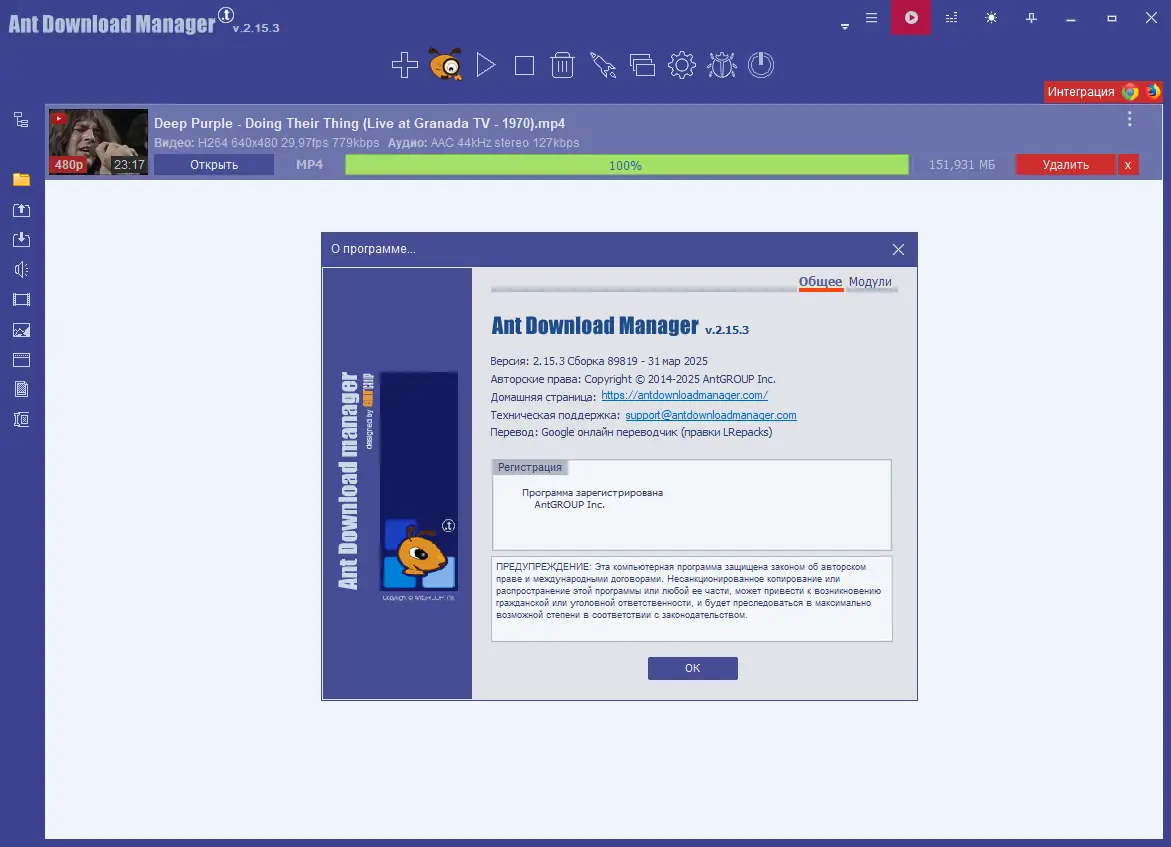Click the red video player button
The width and height of the screenshot is (1171, 847).
click(911, 17)
